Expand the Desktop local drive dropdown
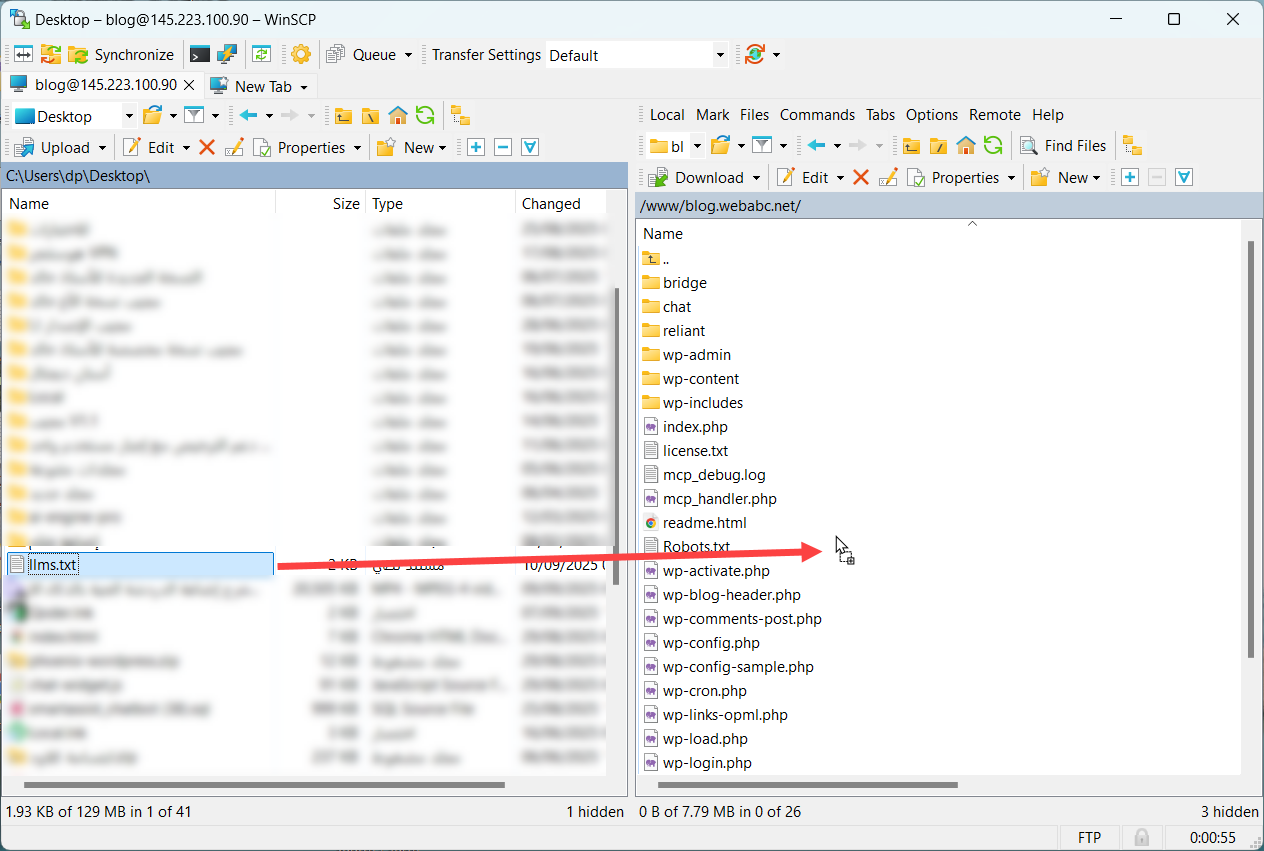Image resolution: width=1264 pixels, height=851 pixels. [x=129, y=117]
